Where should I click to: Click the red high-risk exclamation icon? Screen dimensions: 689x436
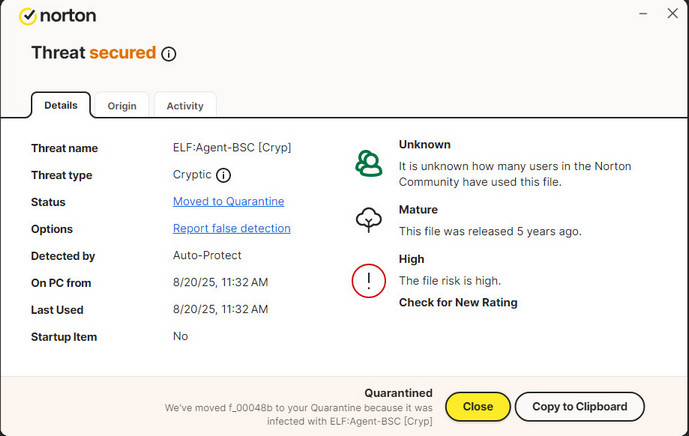pos(369,279)
